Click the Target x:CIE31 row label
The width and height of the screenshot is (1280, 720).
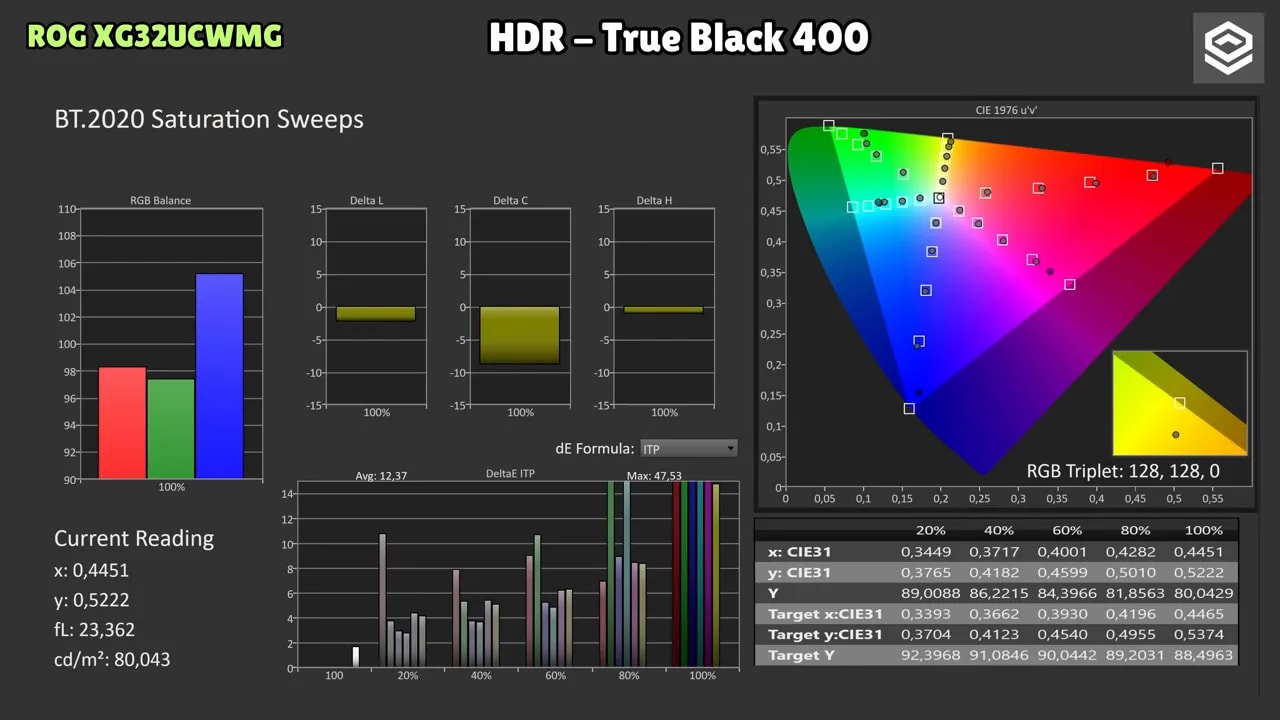coord(825,614)
